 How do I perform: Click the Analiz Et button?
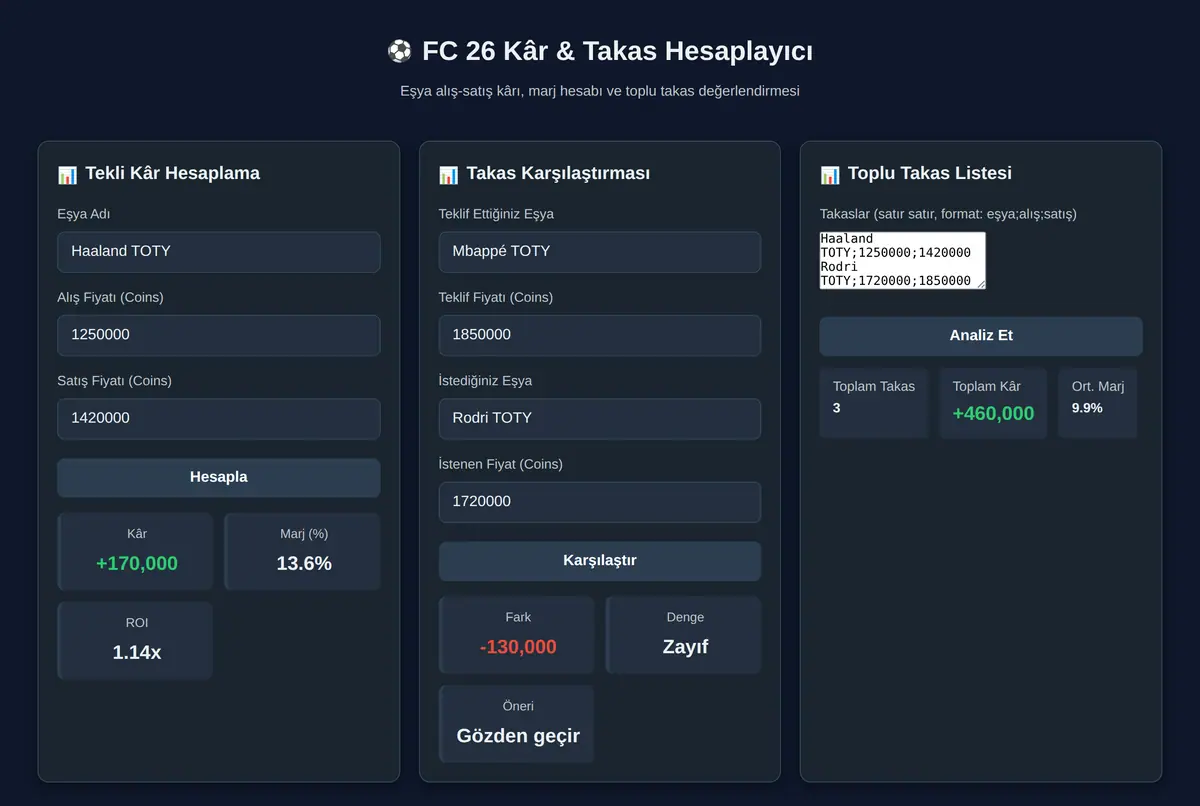(x=981, y=336)
